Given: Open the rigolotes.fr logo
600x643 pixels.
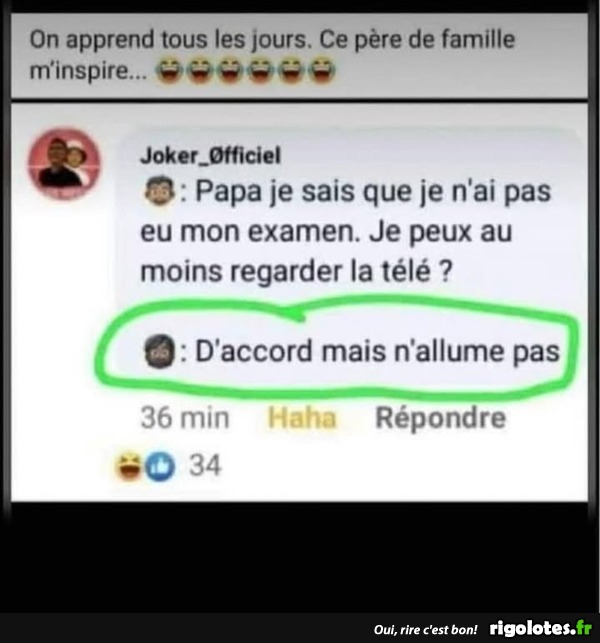Looking at the screenshot, I should pos(541,628).
